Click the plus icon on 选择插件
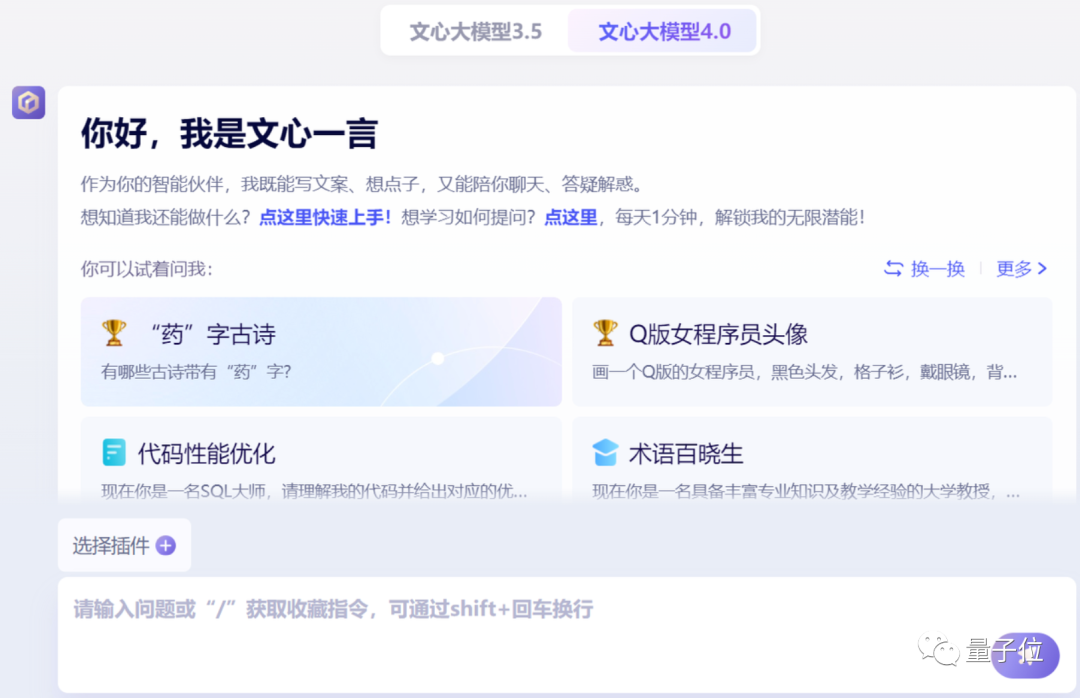The image size is (1080, 698). pyautogui.click(x=166, y=545)
